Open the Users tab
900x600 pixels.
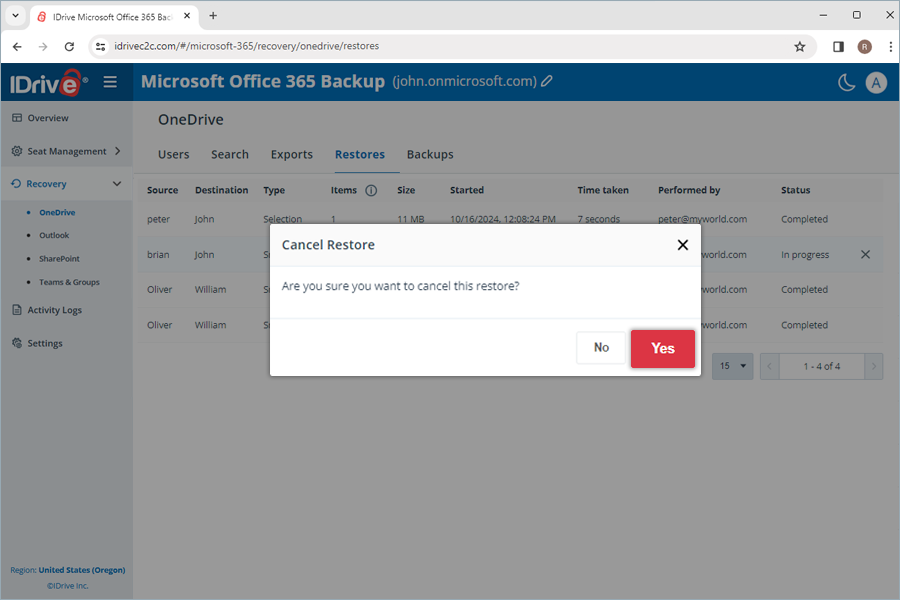pos(173,155)
